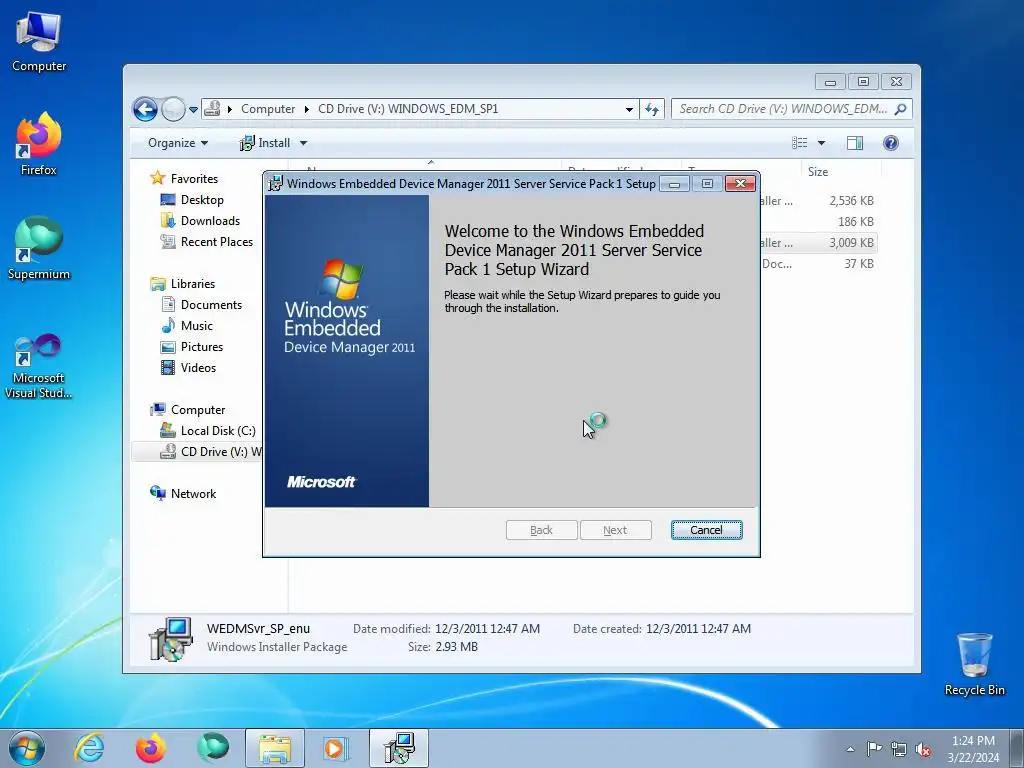1024x768 pixels.
Task: Click the network icon in the tray
Action: 899,749
